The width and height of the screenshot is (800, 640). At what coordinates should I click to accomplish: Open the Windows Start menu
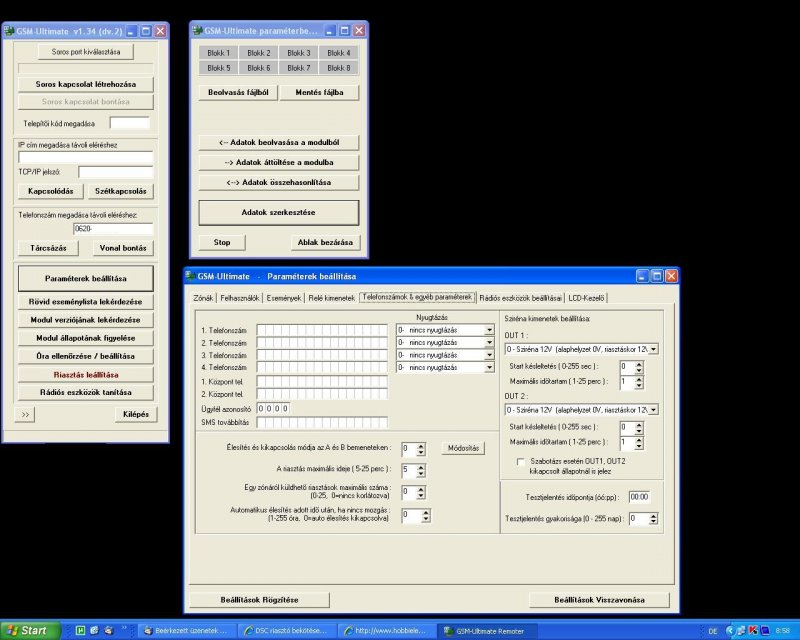coord(30,630)
